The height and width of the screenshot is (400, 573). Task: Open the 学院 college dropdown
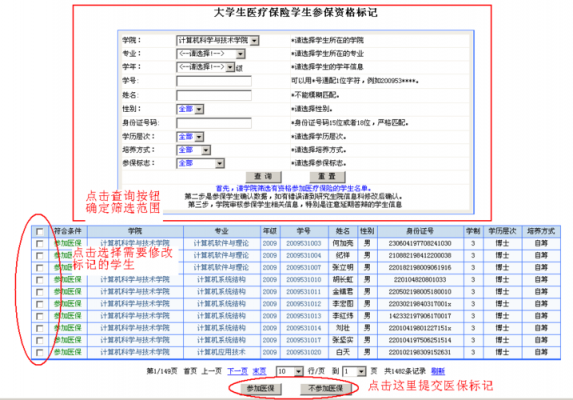tap(217, 40)
